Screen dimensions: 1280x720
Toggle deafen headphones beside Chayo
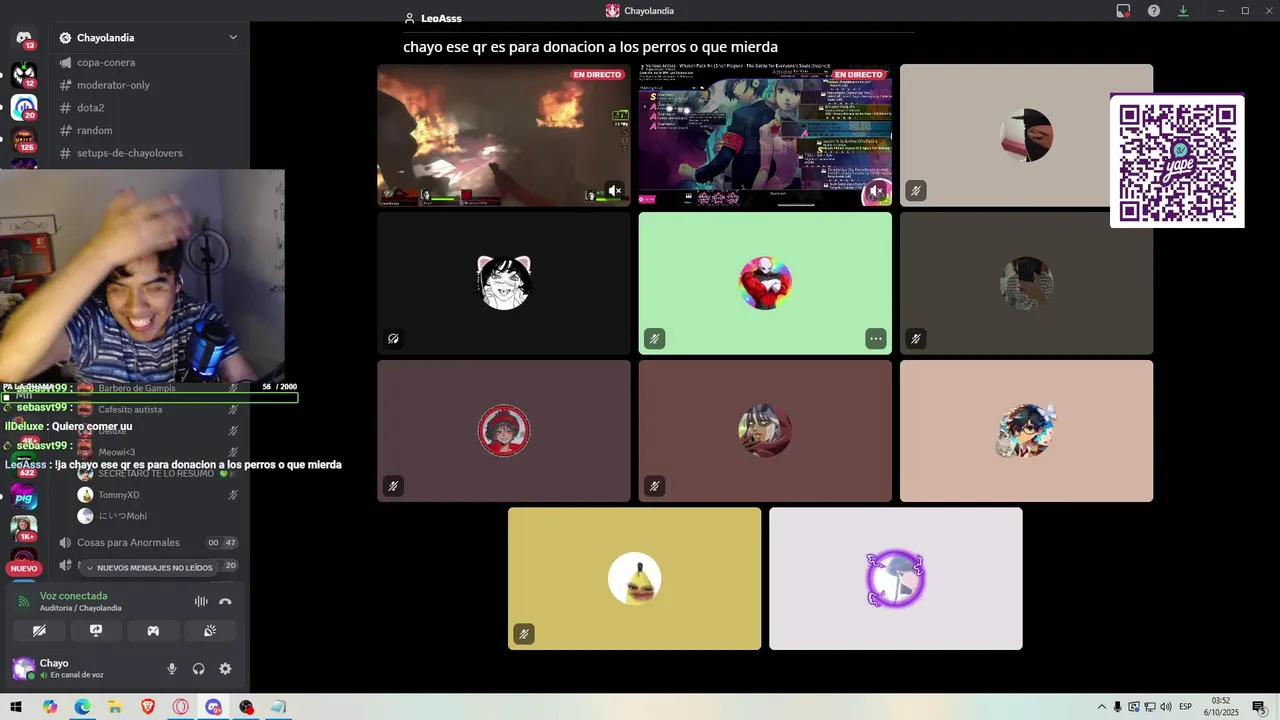pyautogui.click(x=198, y=669)
